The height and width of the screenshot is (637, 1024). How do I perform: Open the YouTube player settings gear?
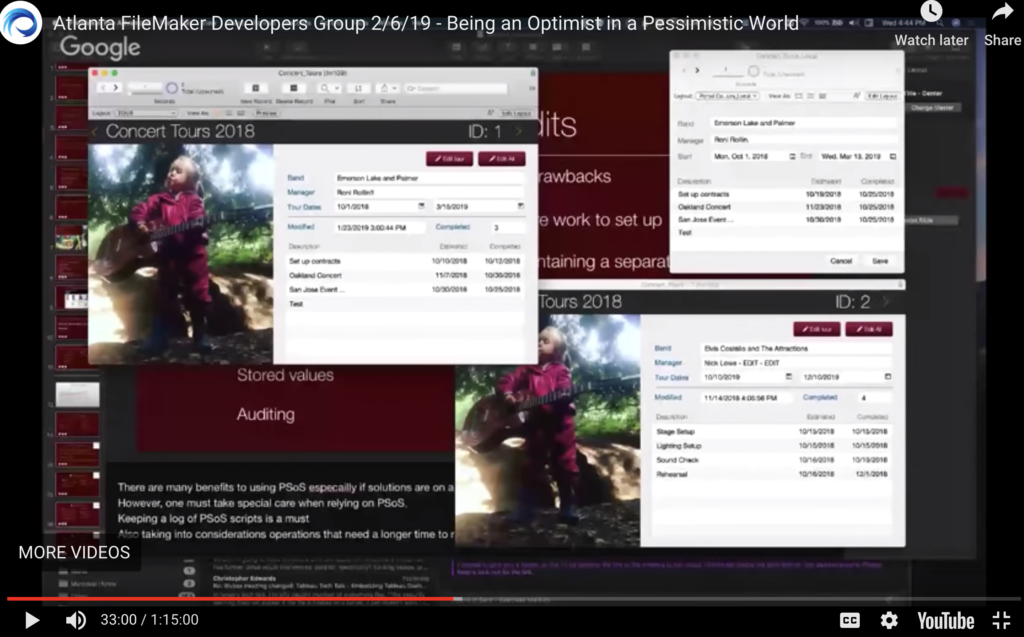[886, 620]
